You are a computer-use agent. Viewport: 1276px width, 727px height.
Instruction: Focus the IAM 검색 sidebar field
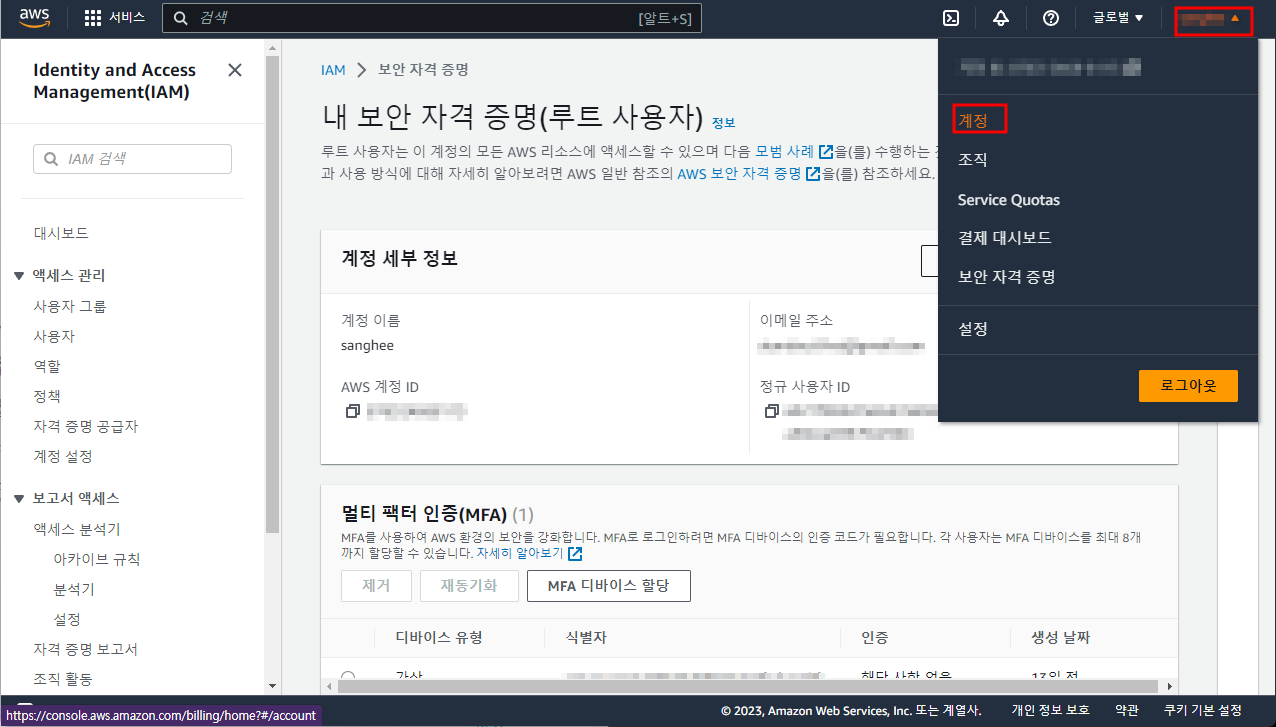tap(132, 159)
